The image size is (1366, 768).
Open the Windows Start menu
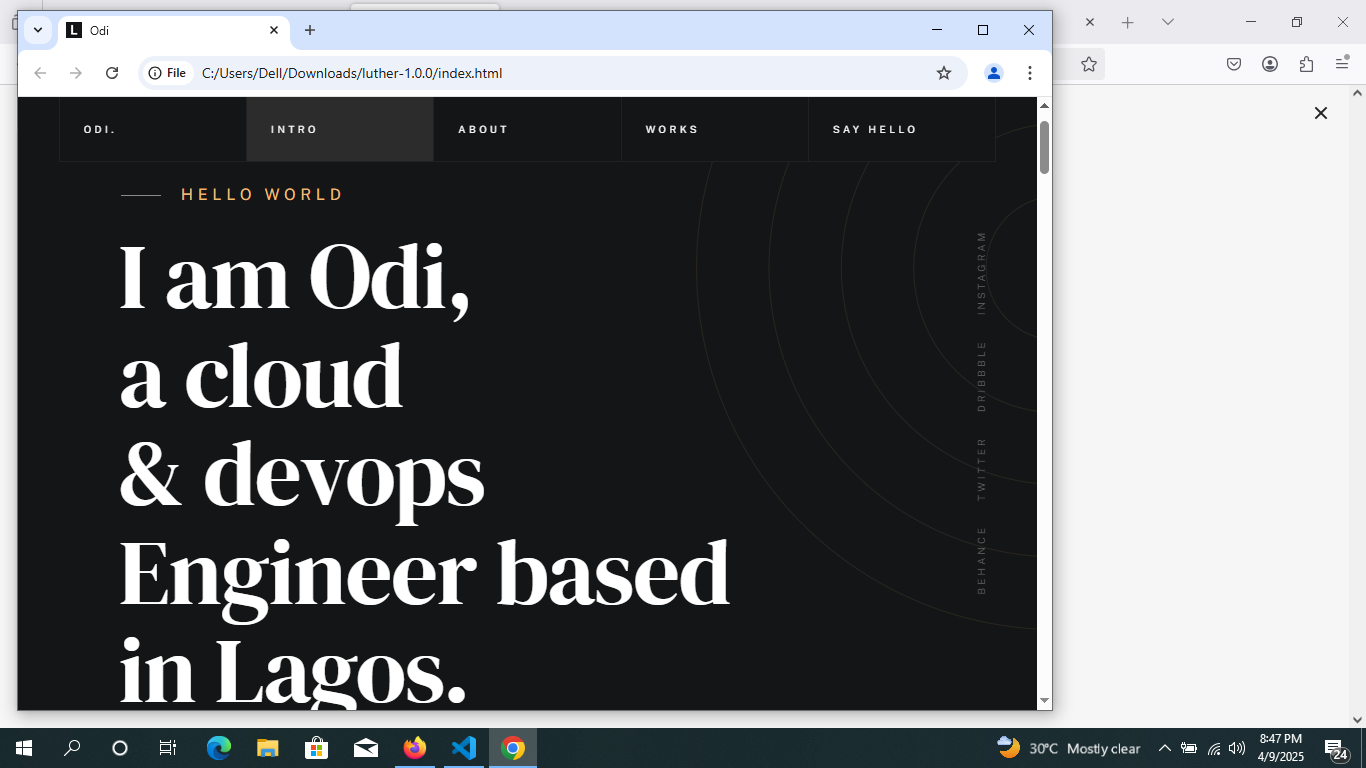(x=24, y=748)
